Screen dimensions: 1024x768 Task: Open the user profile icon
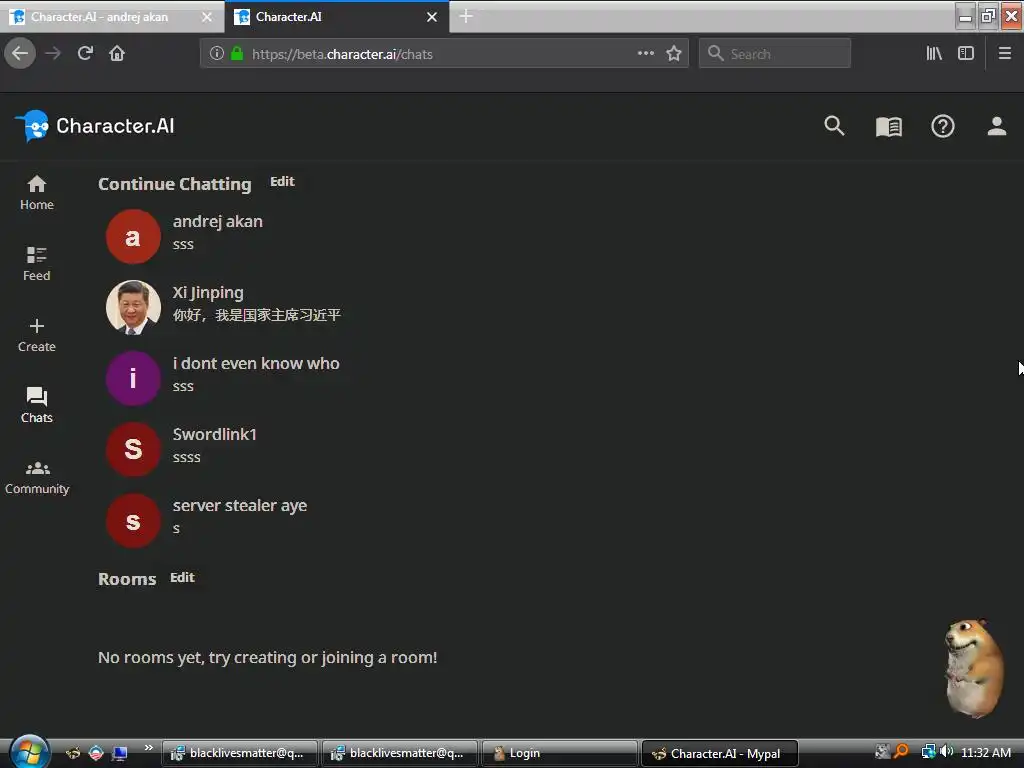(997, 126)
